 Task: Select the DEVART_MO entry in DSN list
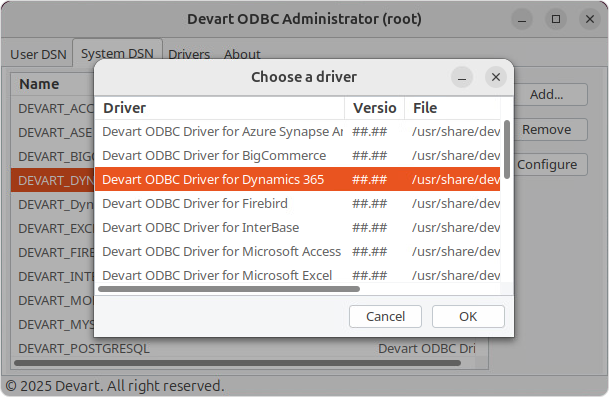pos(53,301)
